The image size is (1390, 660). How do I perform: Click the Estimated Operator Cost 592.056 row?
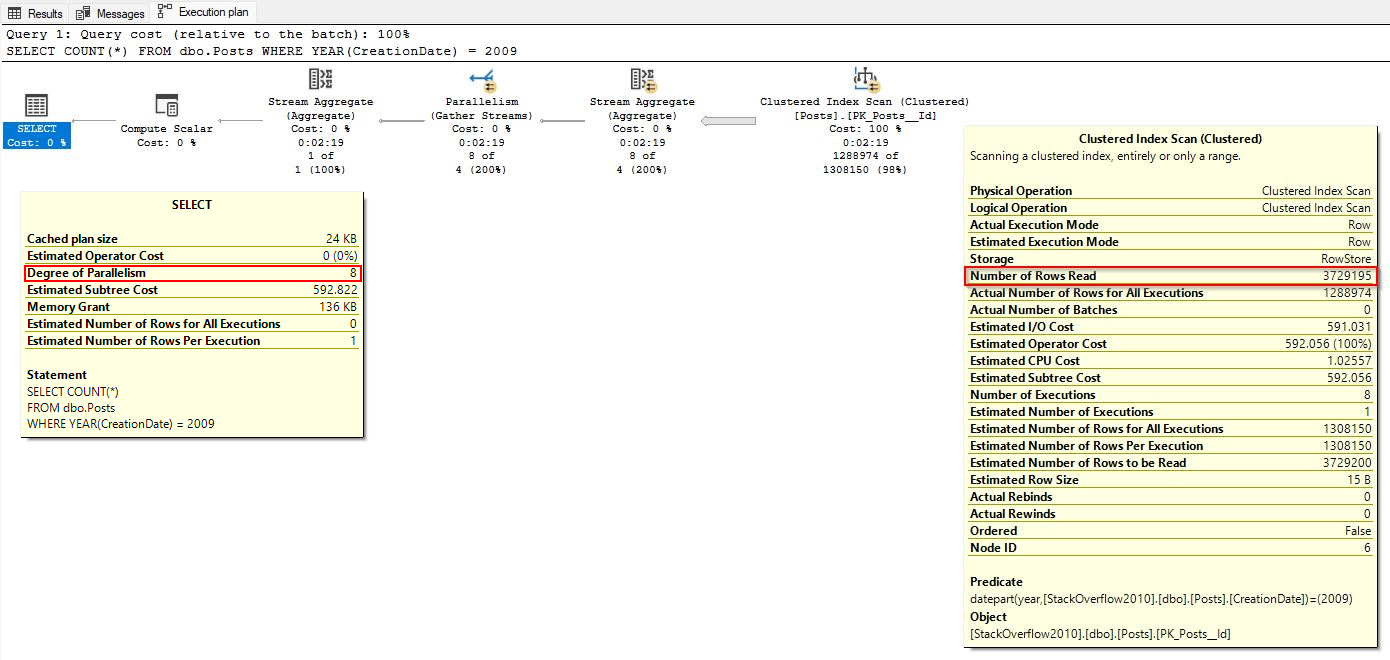point(1171,344)
